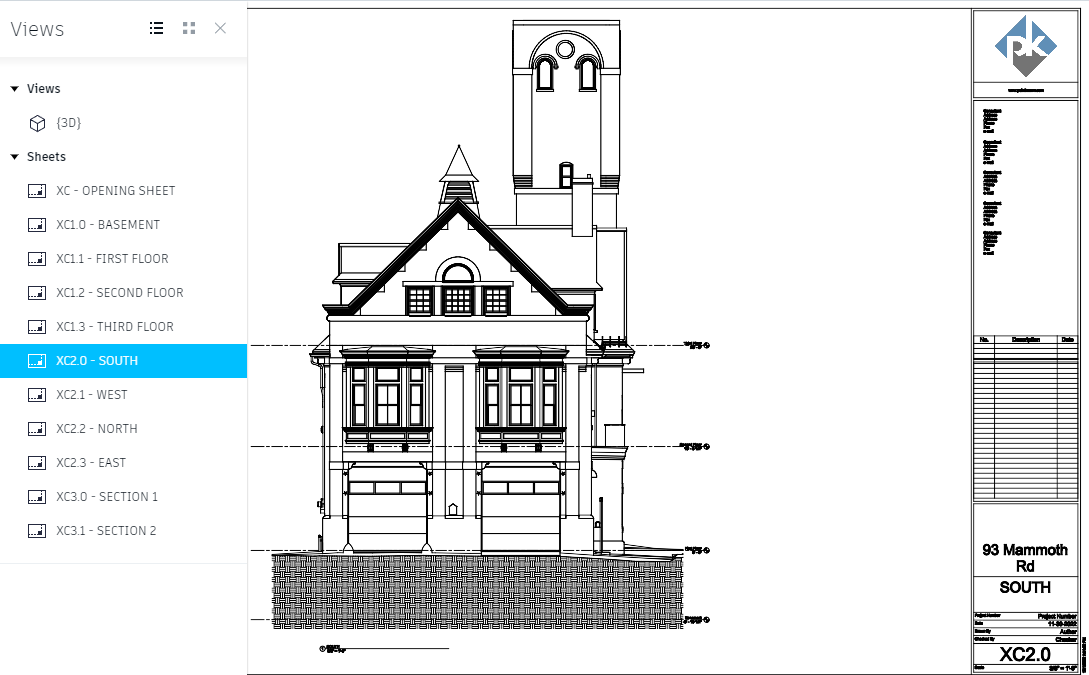Click the XC2.0 sheet number in title block

click(1025, 654)
